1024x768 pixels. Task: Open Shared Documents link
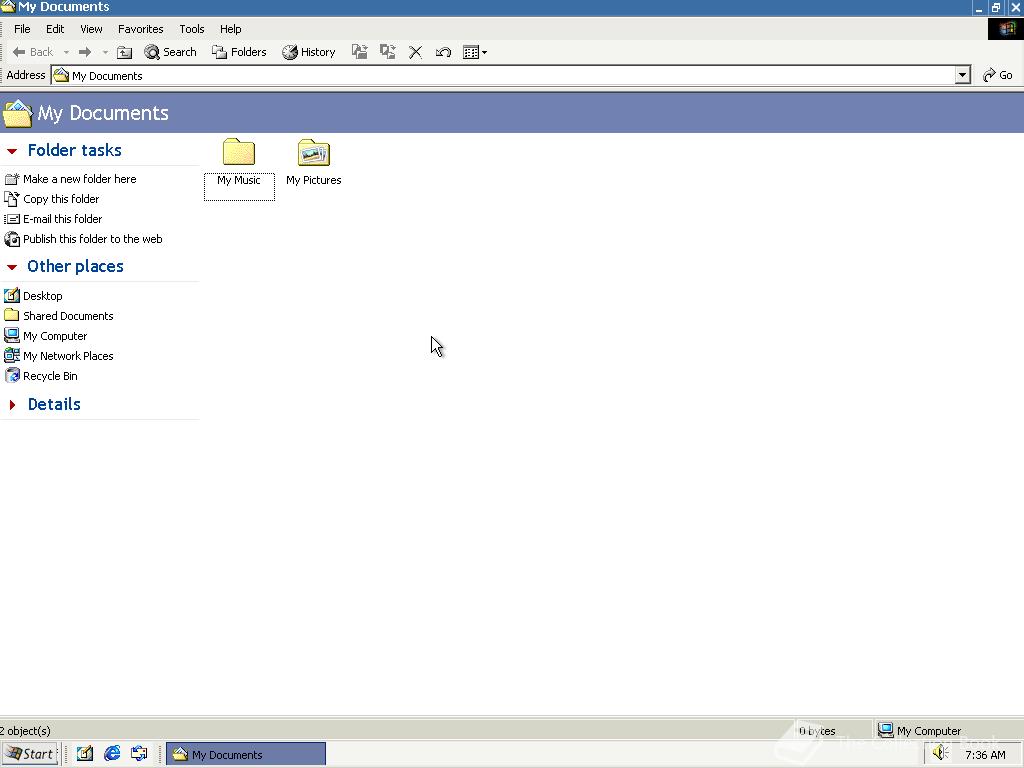click(68, 316)
